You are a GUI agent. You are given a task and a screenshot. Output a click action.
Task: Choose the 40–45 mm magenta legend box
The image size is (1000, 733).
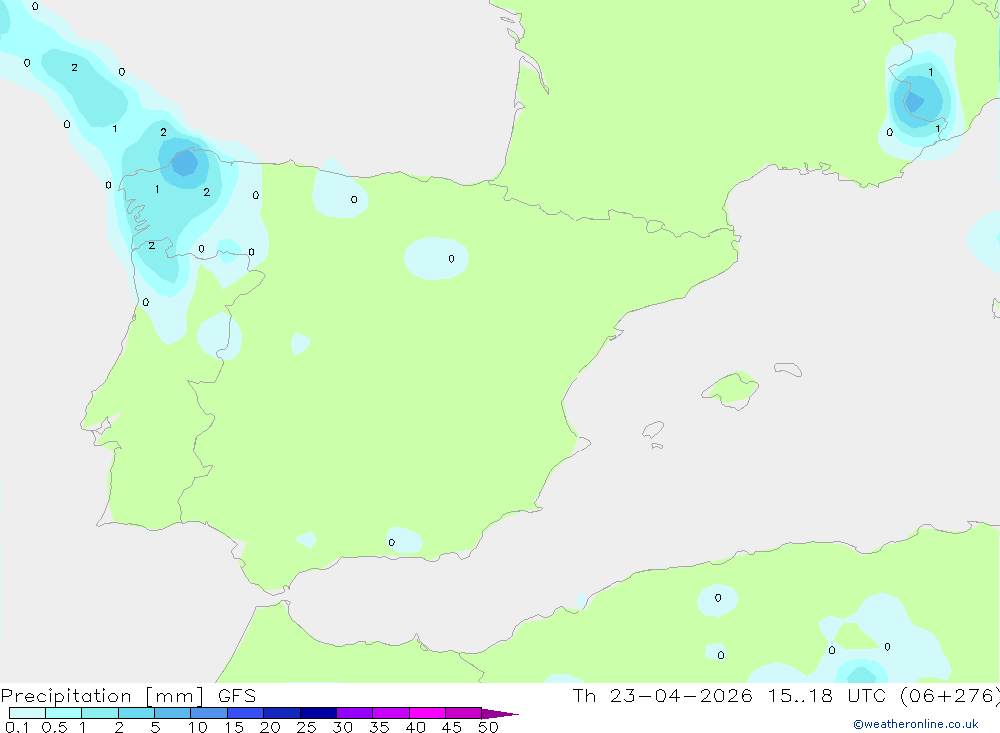427,713
